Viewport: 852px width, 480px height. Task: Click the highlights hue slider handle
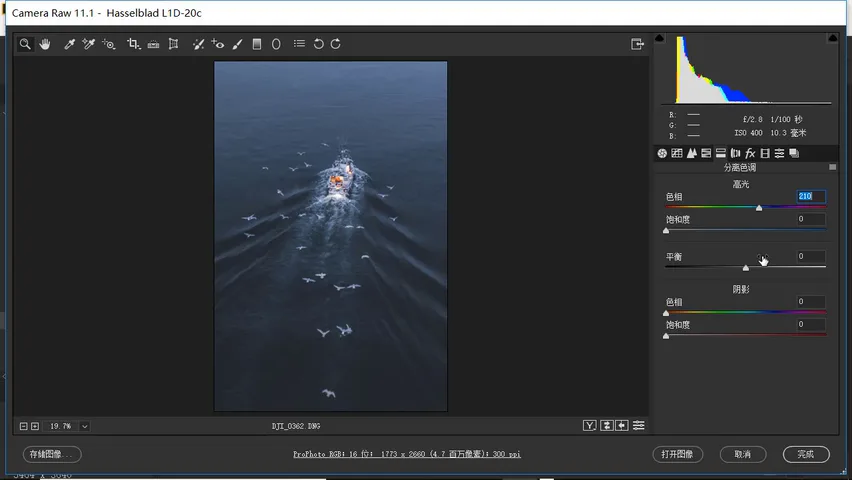click(759, 208)
